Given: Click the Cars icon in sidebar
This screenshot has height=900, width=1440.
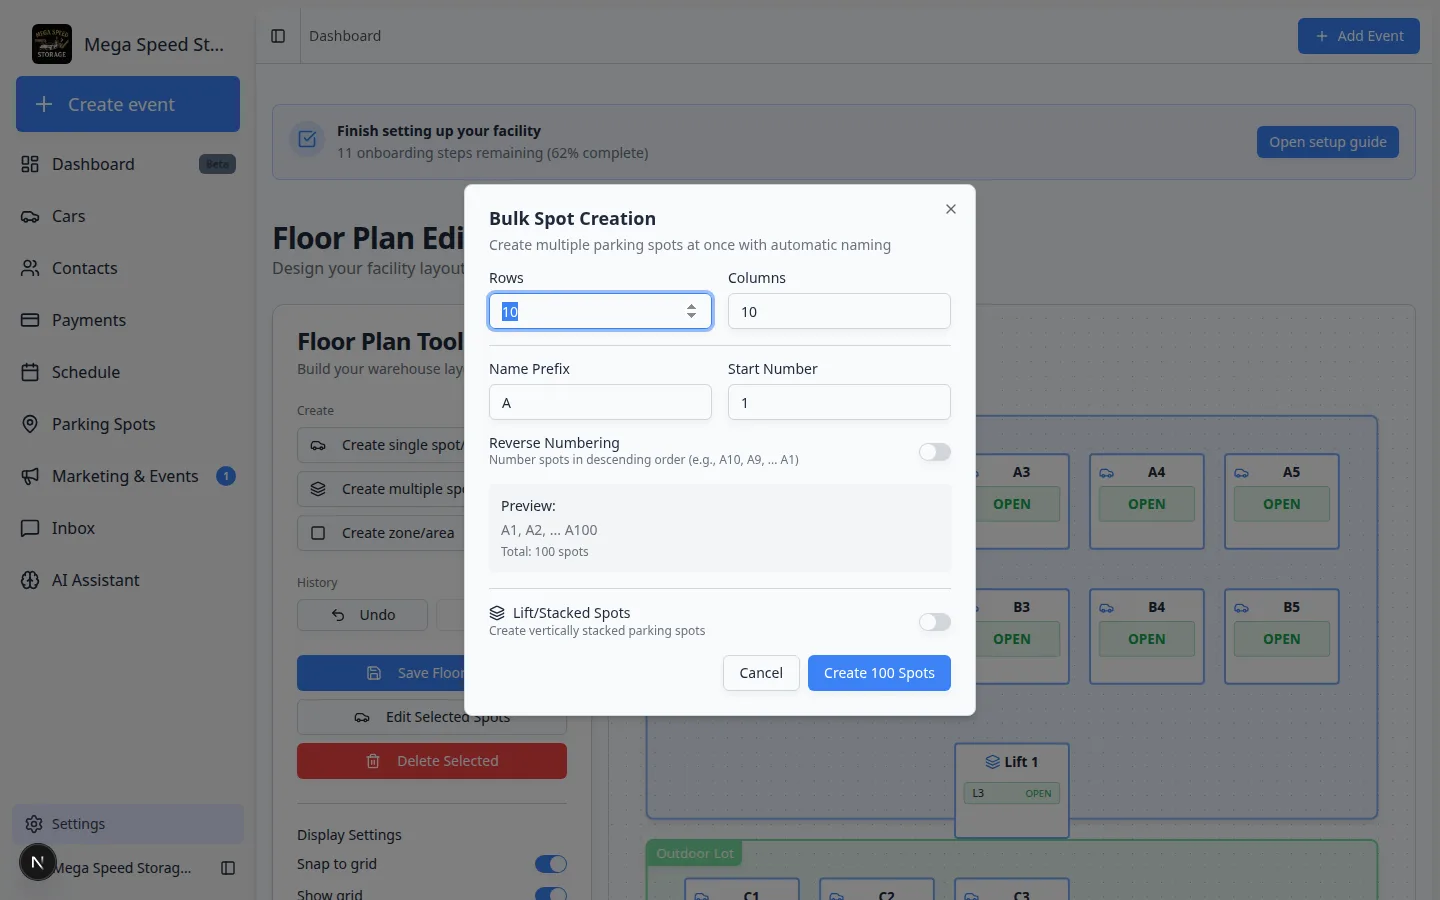Looking at the screenshot, I should tap(30, 216).
